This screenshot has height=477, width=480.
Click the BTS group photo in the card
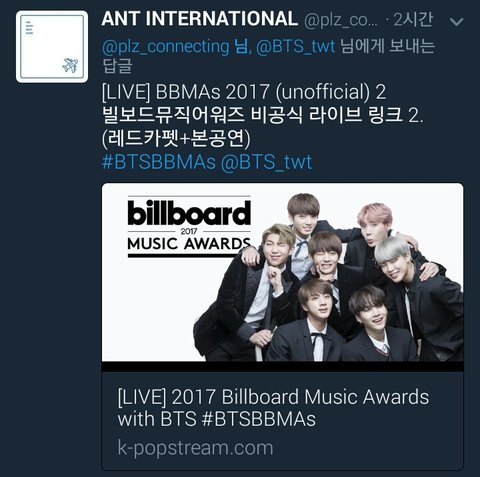(328, 277)
